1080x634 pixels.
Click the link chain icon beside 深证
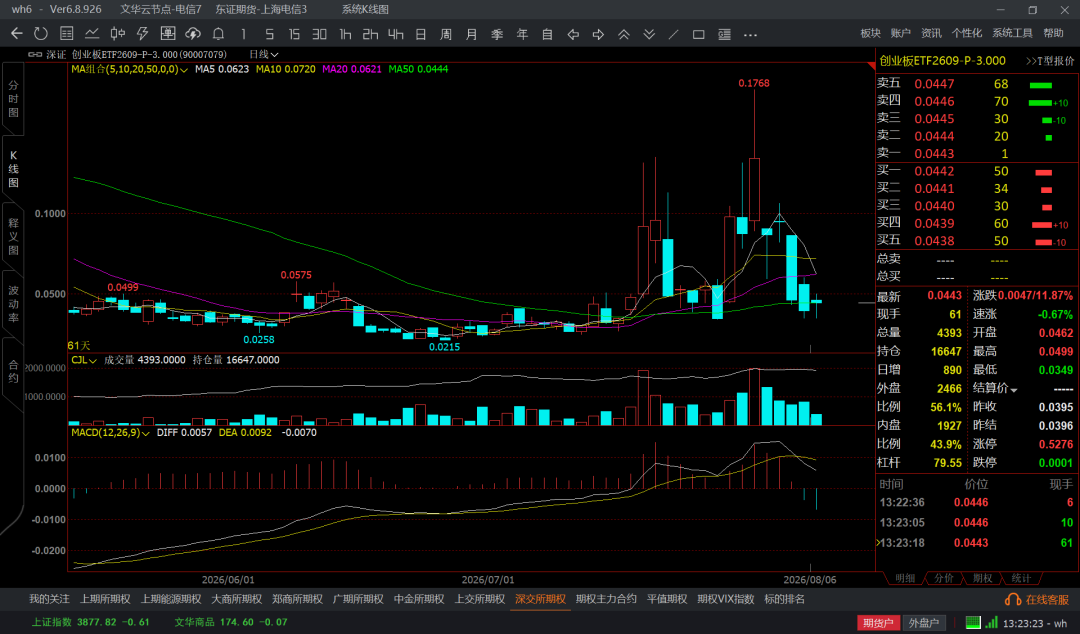(x=35, y=54)
